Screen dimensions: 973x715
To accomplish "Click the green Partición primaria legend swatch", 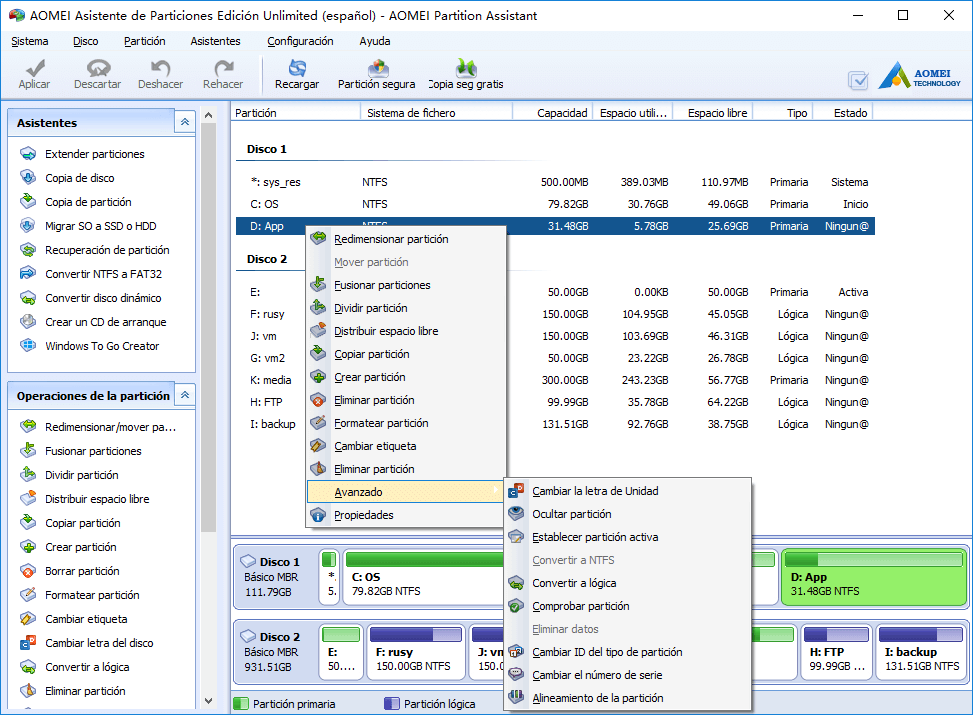I will 241,704.
